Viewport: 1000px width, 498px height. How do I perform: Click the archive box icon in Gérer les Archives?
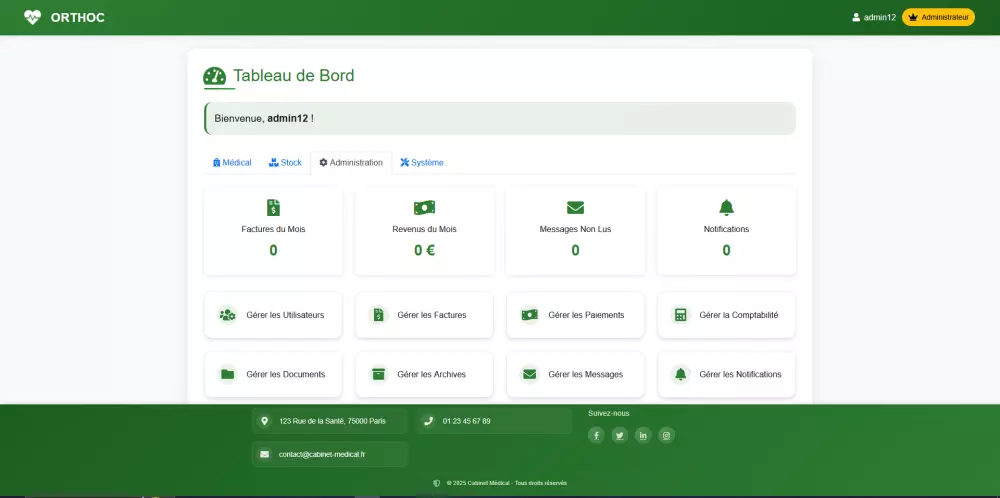point(379,374)
